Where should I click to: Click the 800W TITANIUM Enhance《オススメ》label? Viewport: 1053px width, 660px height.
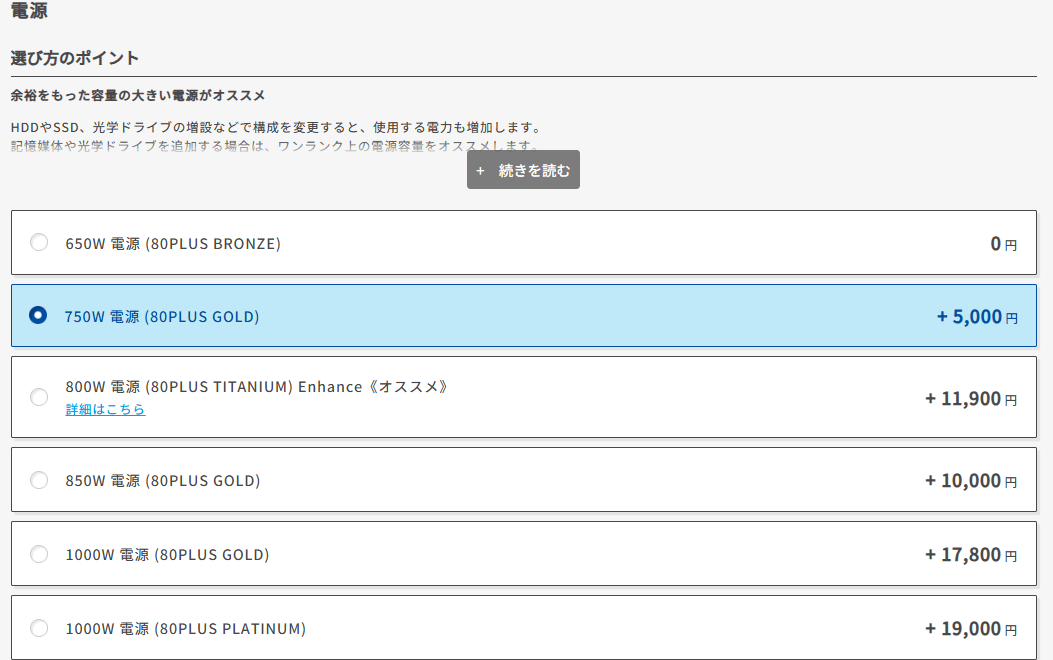[x=256, y=387]
